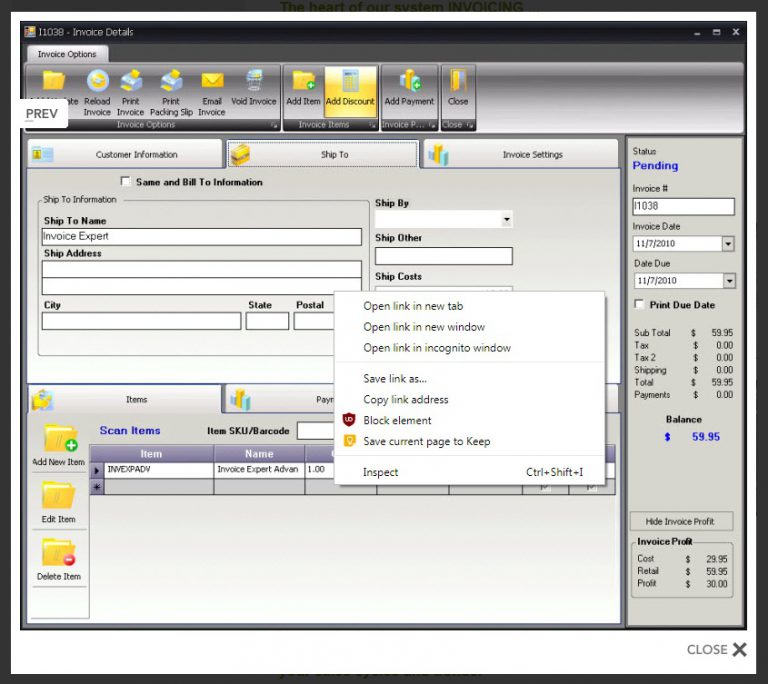This screenshot has height=684, width=768.
Task: Click the State input field
Action: [x=267, y=321]
